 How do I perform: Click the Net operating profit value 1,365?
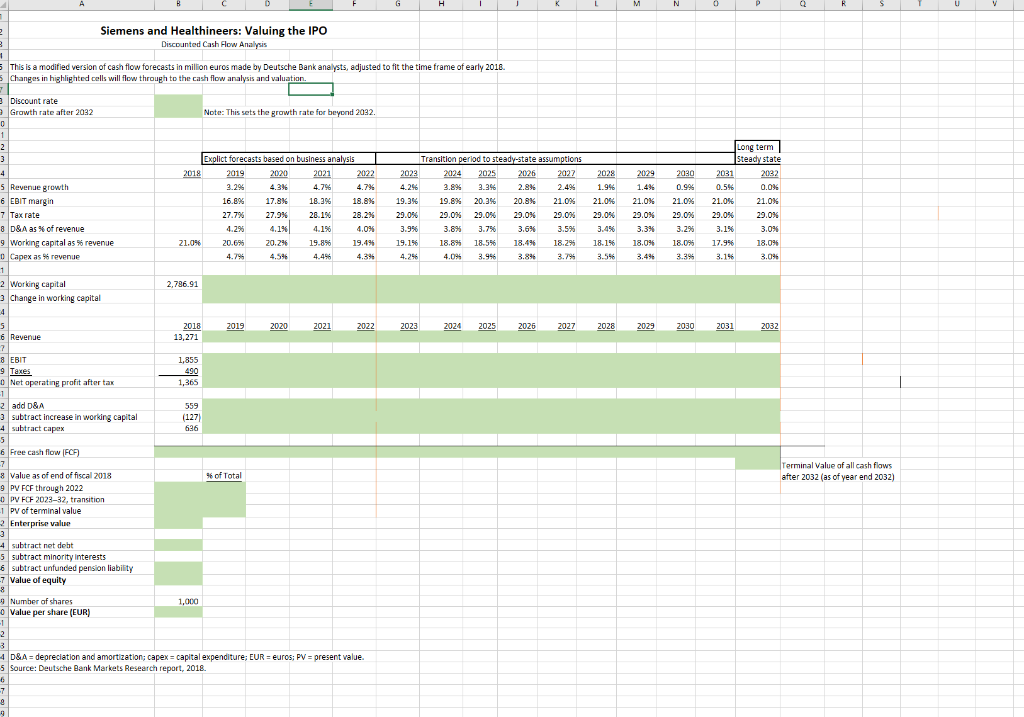[188, 383]
